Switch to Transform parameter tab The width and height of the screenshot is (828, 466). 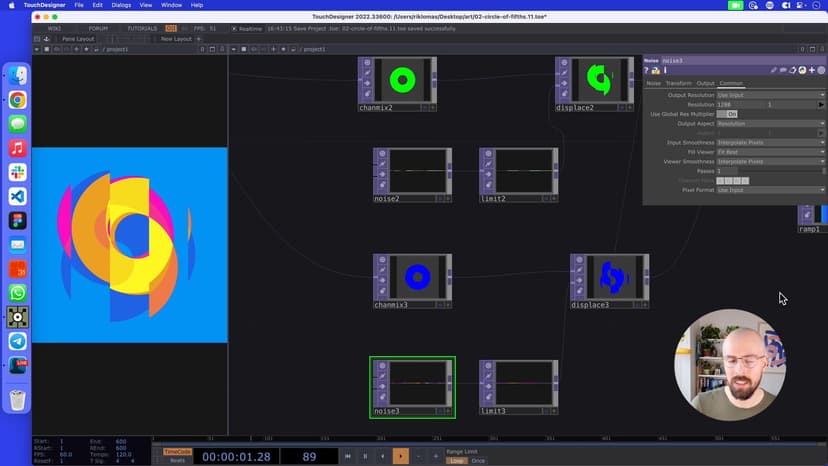click(678, 83)
